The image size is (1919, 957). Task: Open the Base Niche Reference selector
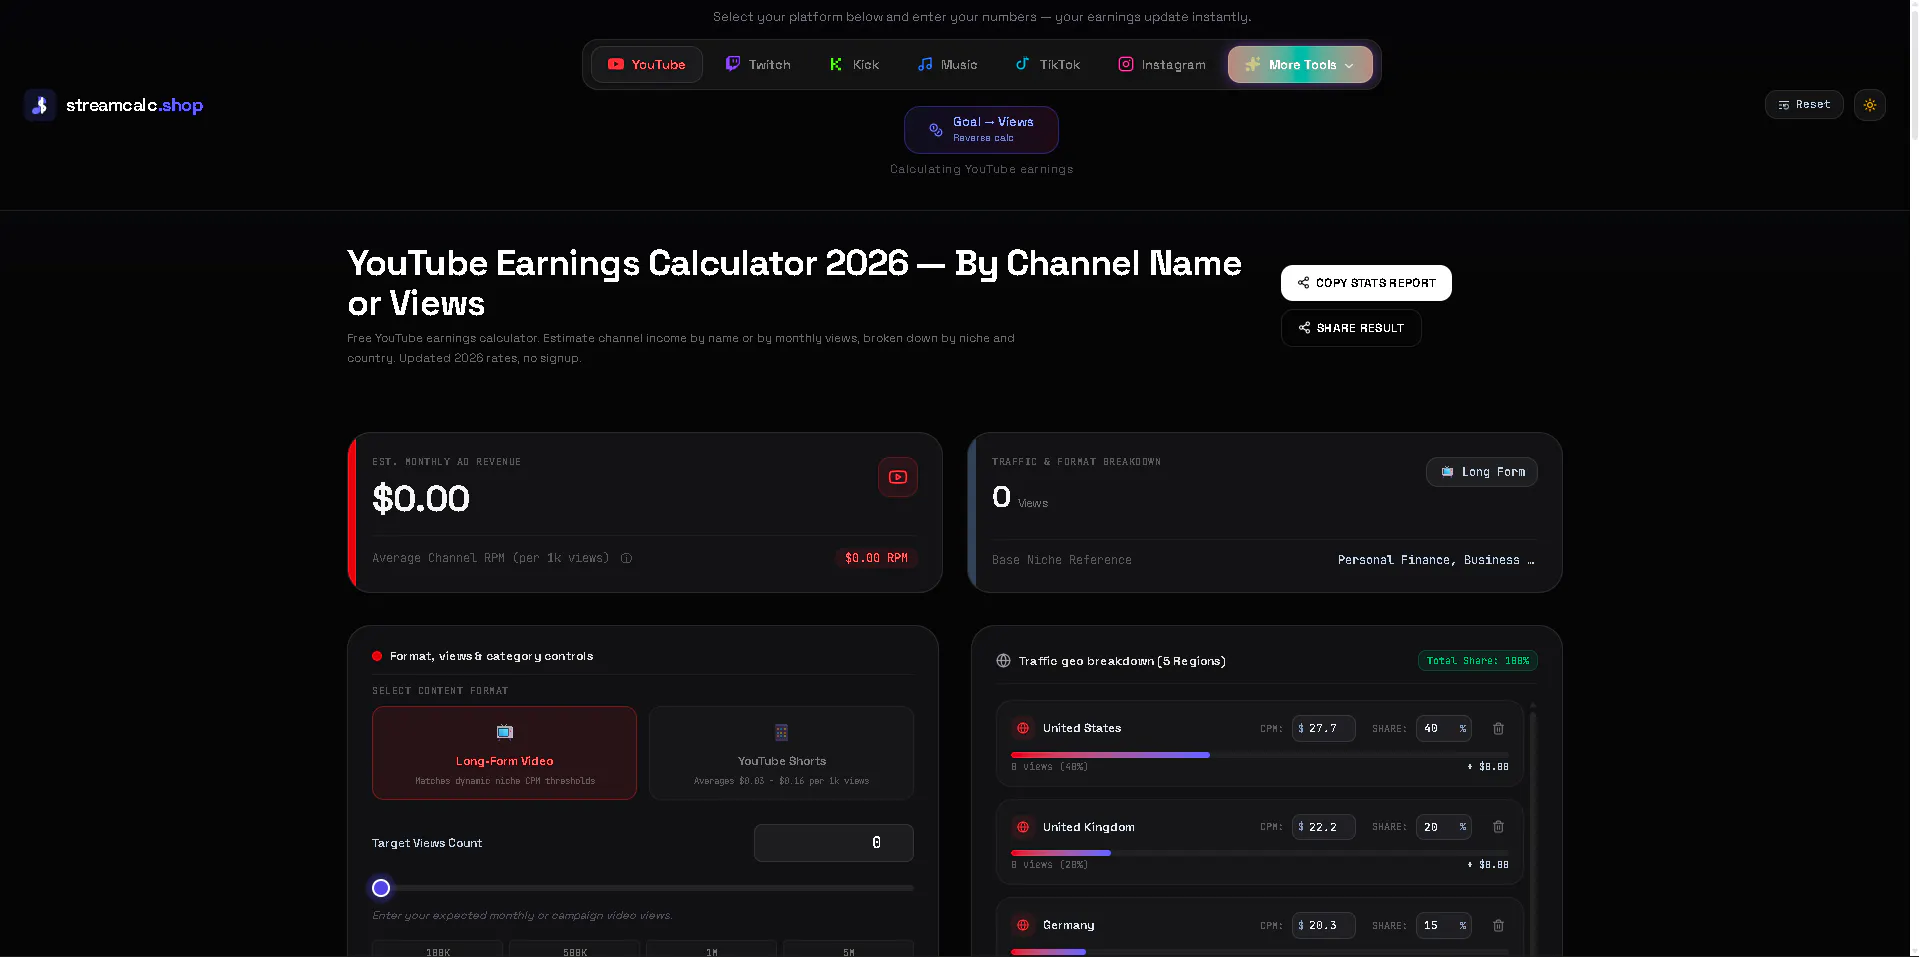pos(1435,560)
